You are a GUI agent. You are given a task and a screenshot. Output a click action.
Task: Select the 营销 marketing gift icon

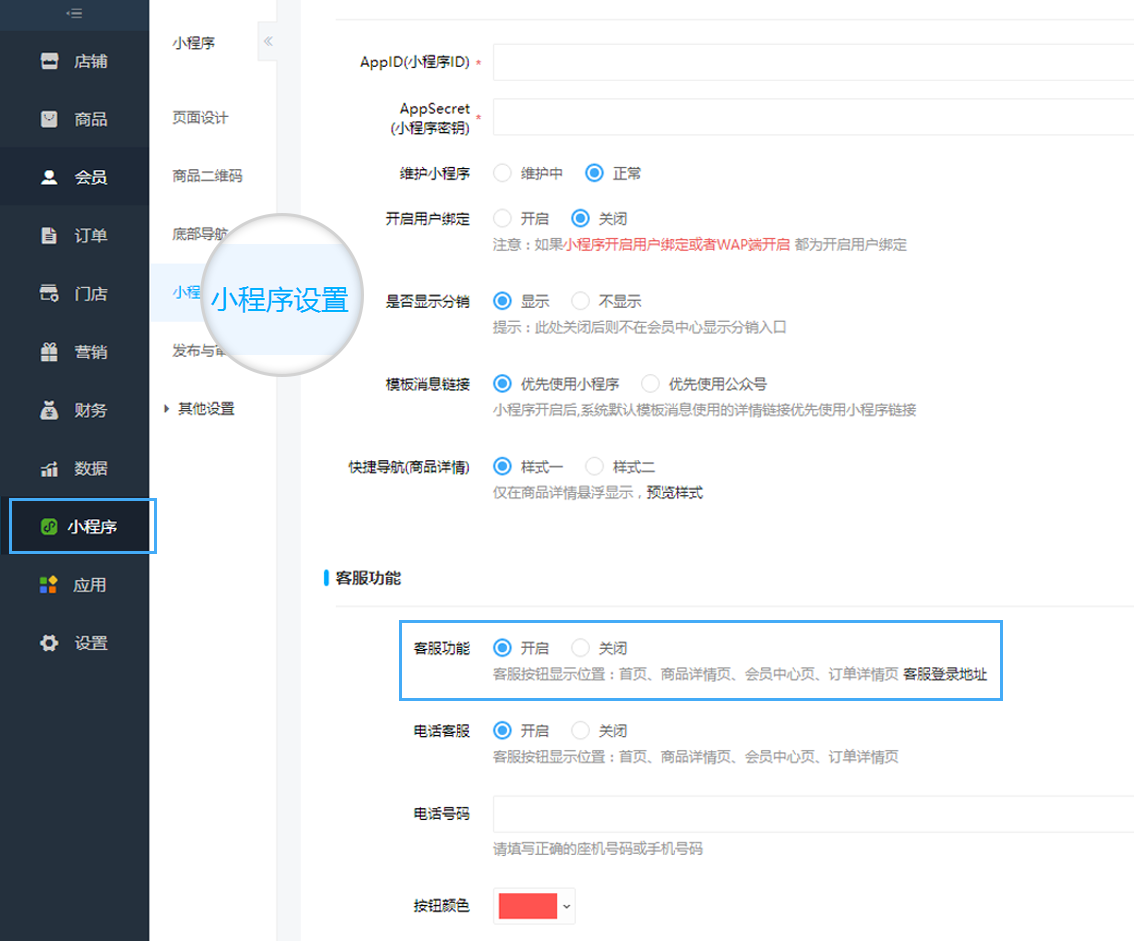[x=47, y=352]
